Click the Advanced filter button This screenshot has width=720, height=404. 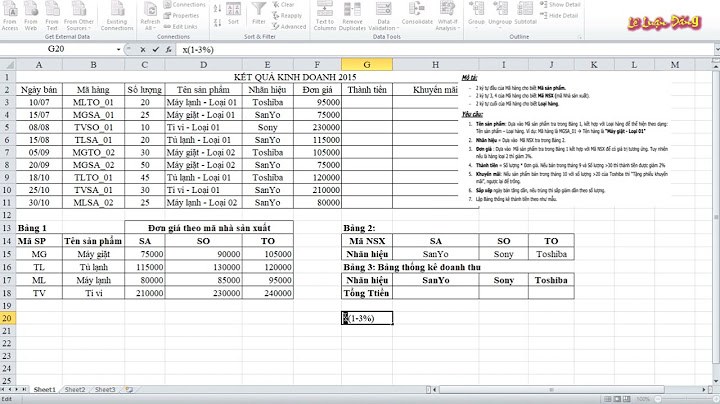click(289, 27)
